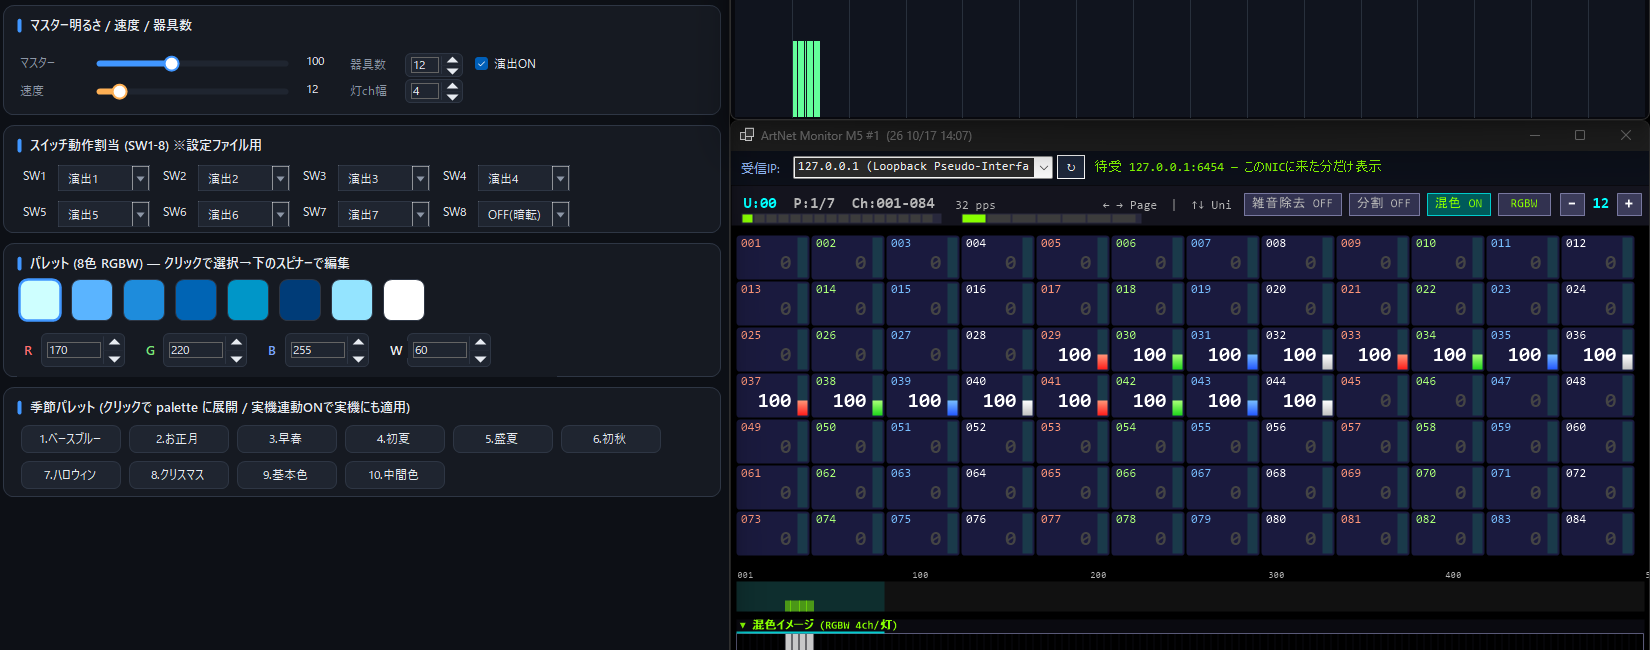Apply the 7.ハロウィン season palette
1650x650 pixels.
tap(71, 474)
